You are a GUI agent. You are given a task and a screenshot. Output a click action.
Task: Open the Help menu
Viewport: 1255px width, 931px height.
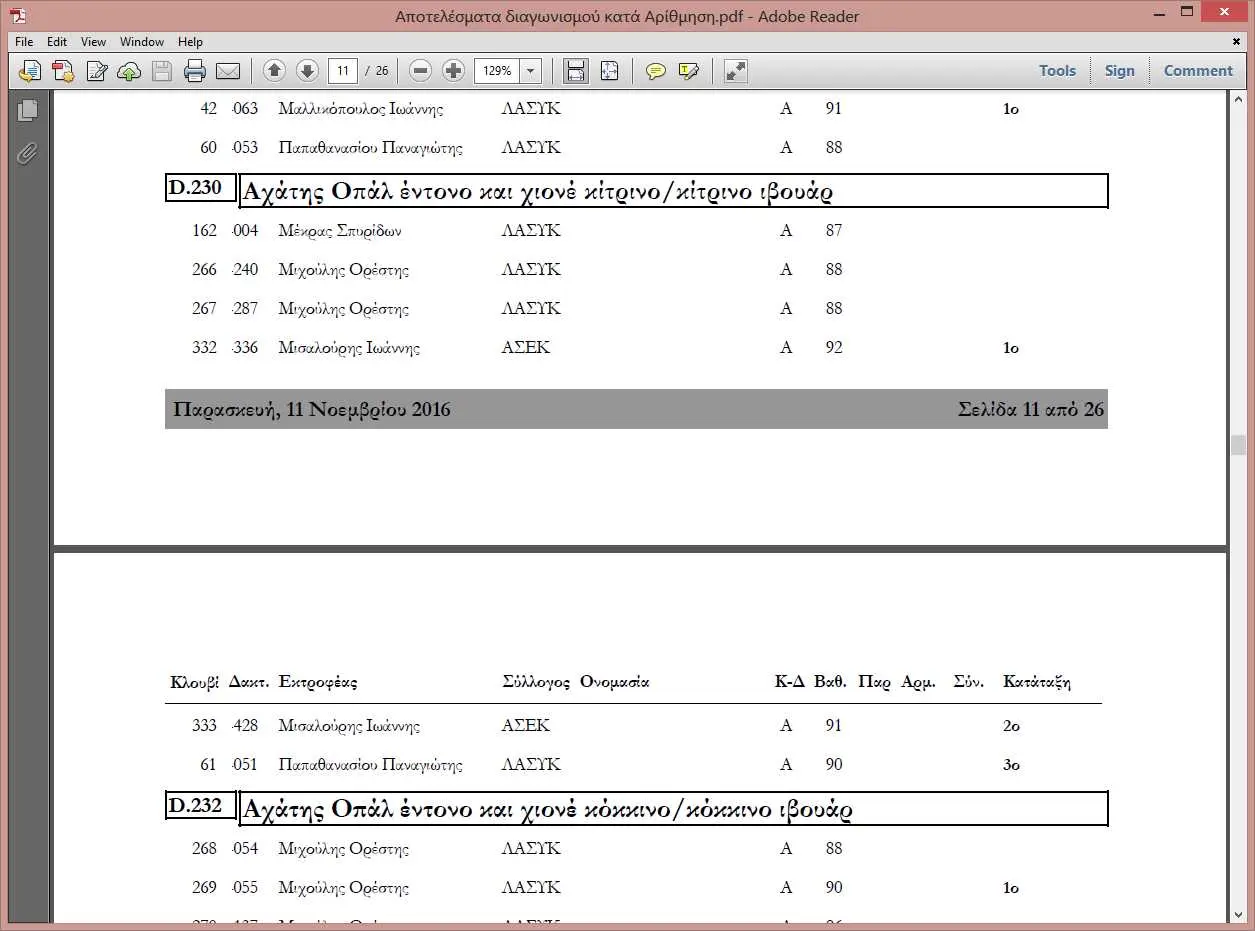[x=190, y=42]
